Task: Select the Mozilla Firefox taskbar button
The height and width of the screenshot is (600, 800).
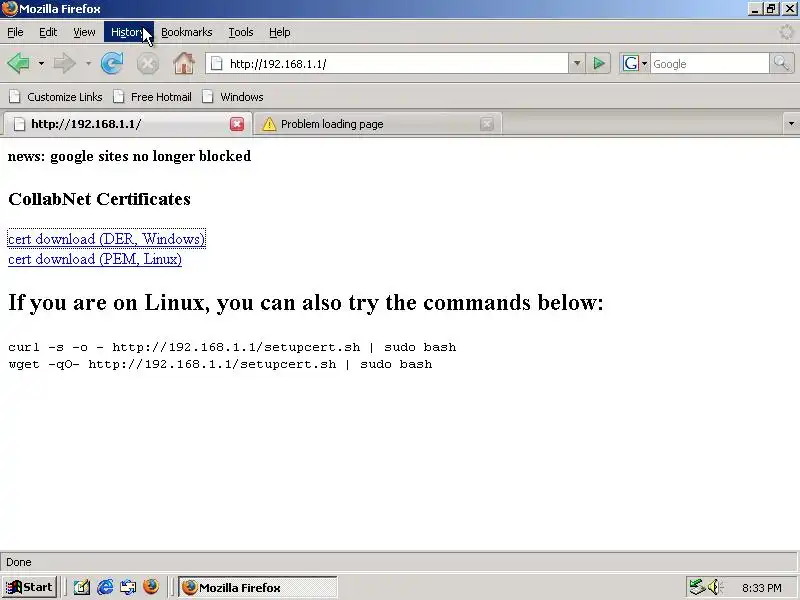Action: click(258, 587)
